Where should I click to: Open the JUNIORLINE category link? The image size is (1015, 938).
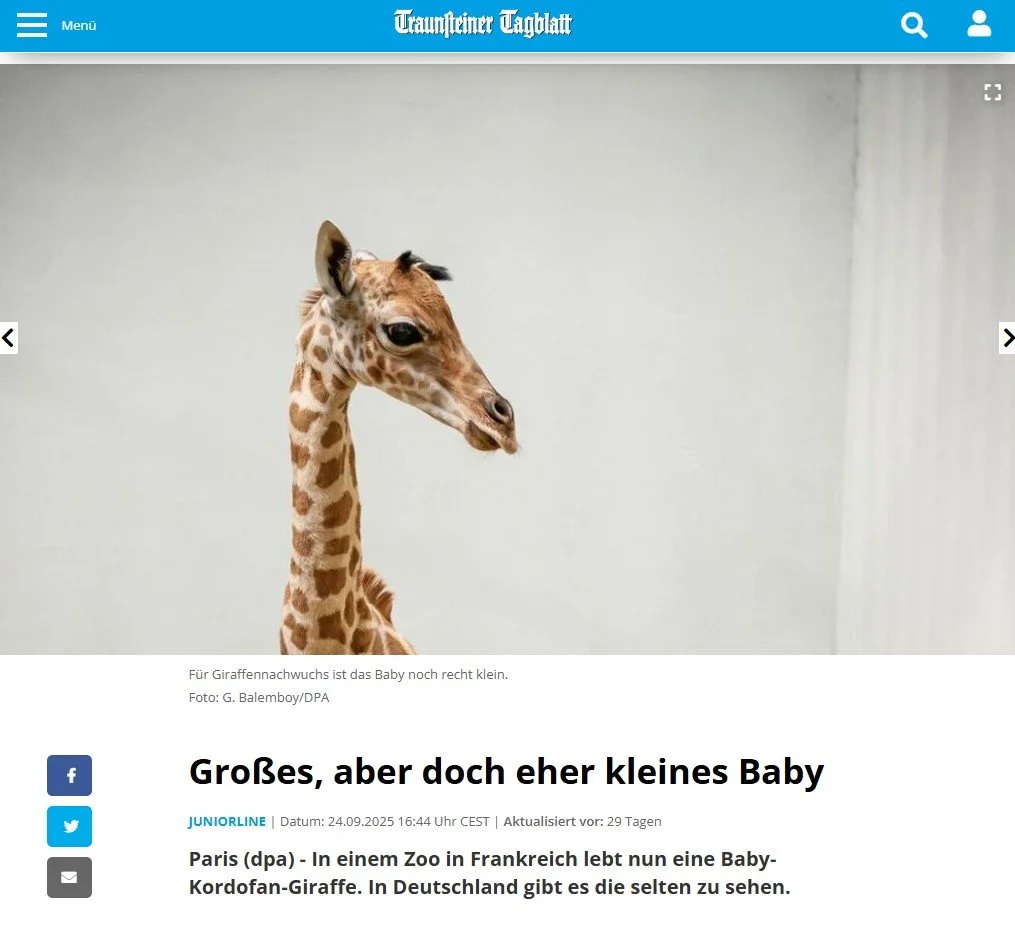point(227,821)
